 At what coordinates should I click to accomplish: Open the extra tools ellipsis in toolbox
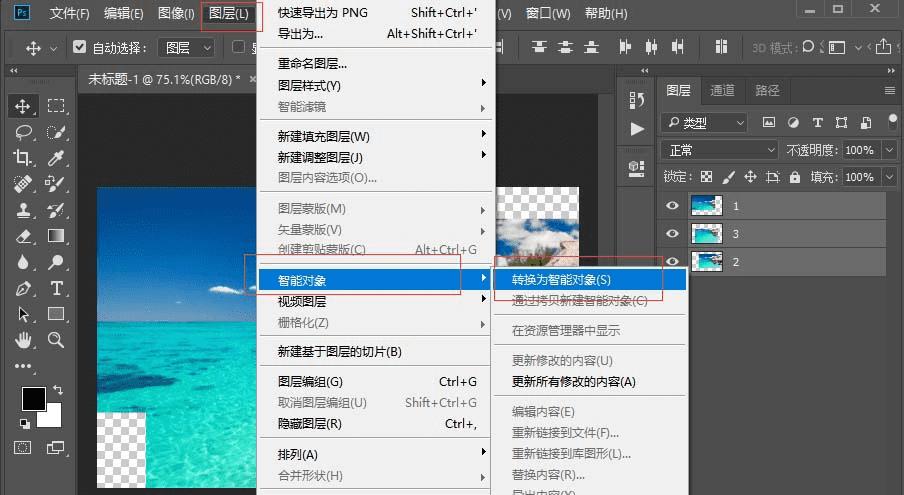click(x=22, y=366)
